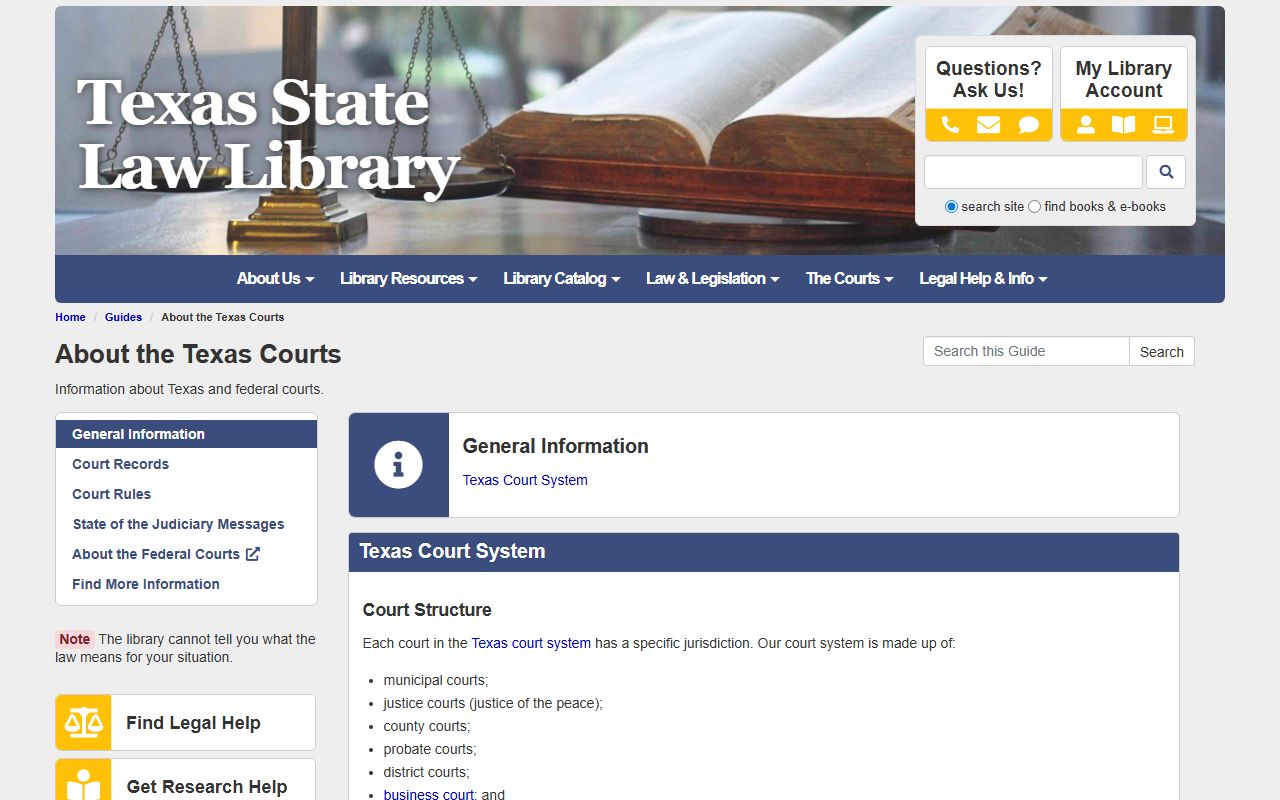Click the phone icon under Questions? Ask Us!

(950, 125)
